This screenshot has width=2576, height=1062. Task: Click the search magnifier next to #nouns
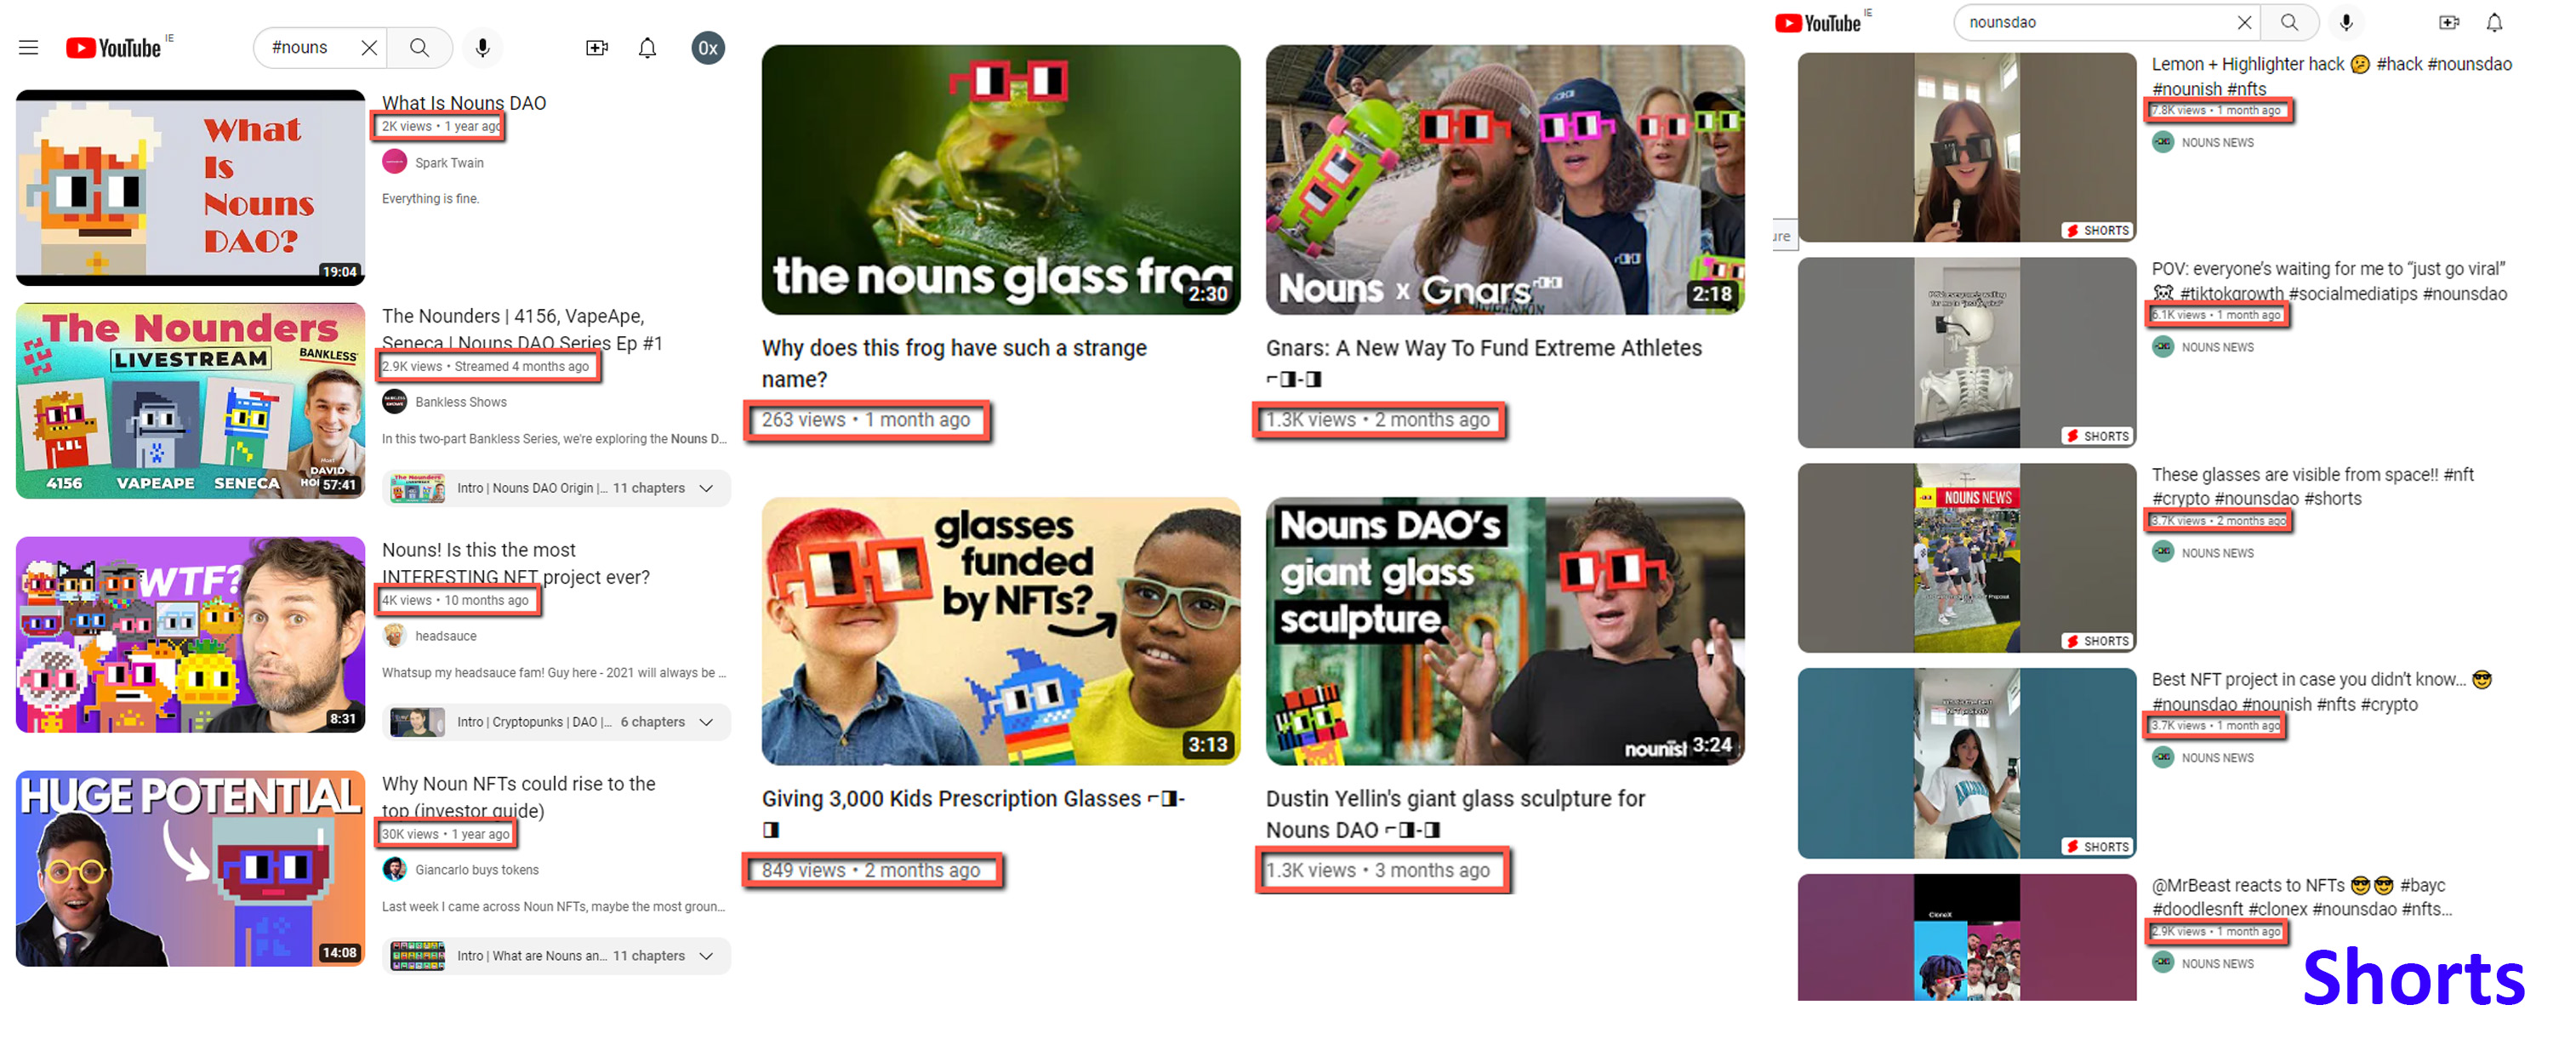point(419,47)
